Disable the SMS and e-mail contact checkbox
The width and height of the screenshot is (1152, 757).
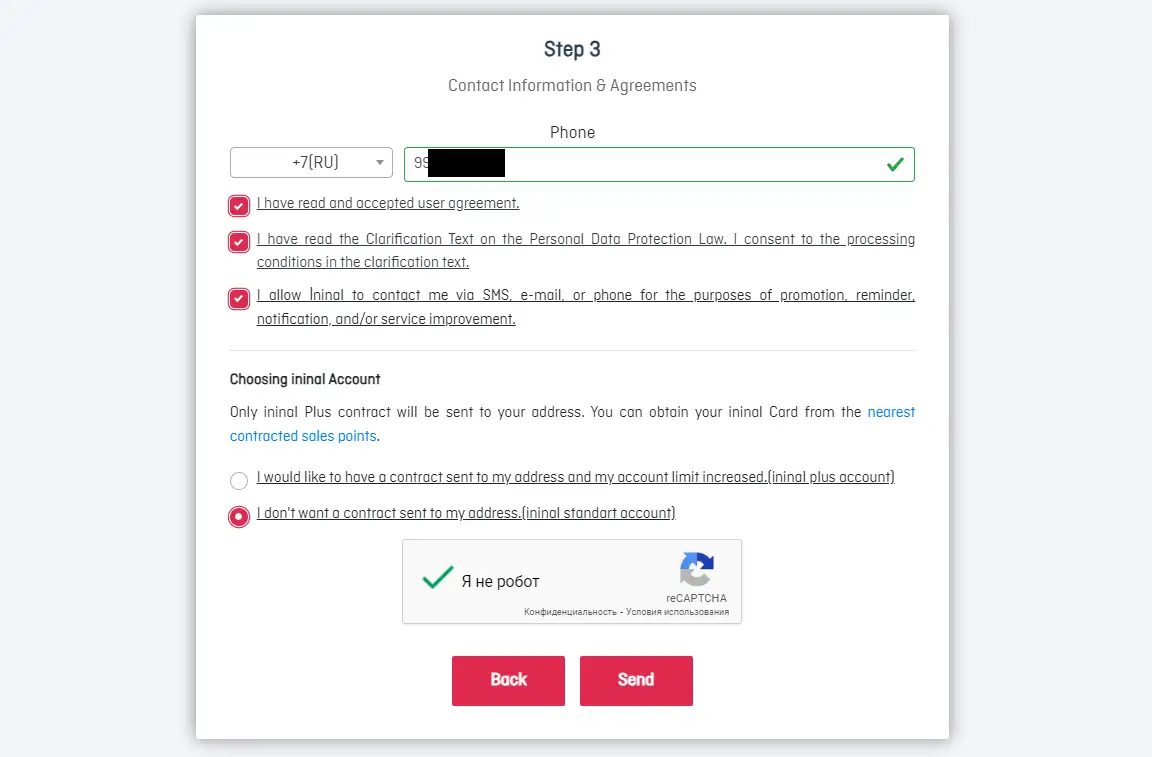(239, 298)
